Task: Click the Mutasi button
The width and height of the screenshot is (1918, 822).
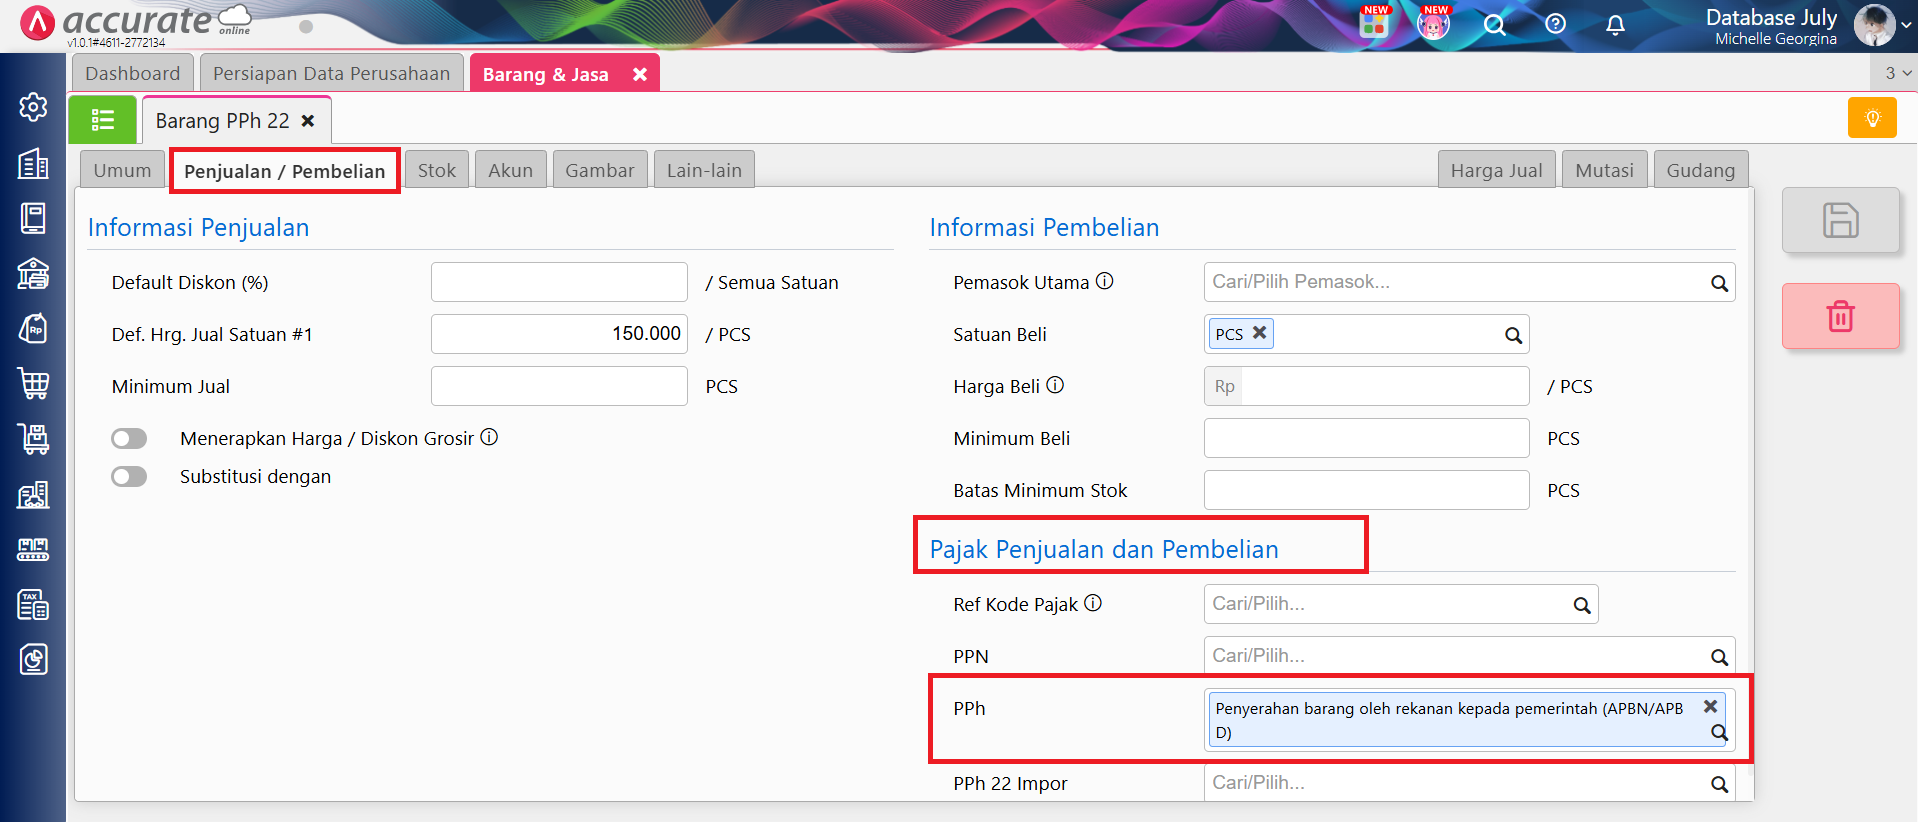Action: point(1604,170)
